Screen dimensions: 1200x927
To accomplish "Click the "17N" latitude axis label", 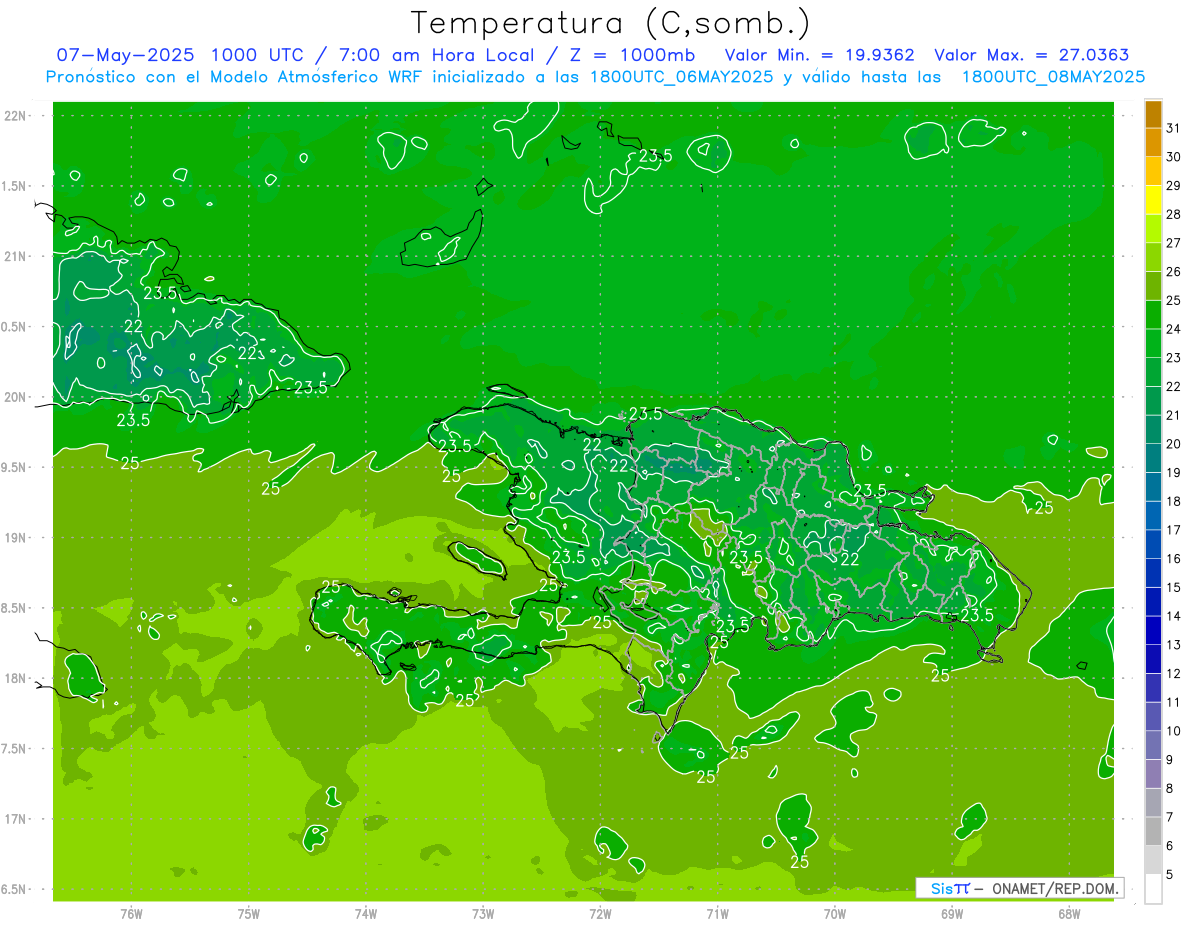I will click(15, 820).
